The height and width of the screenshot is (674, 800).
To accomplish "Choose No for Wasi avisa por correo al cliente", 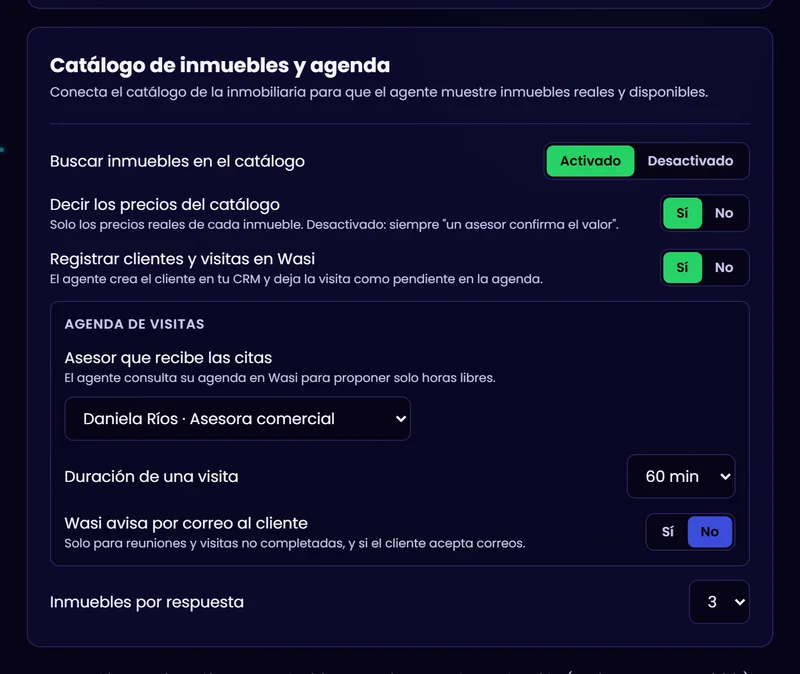I will point(710,532).
